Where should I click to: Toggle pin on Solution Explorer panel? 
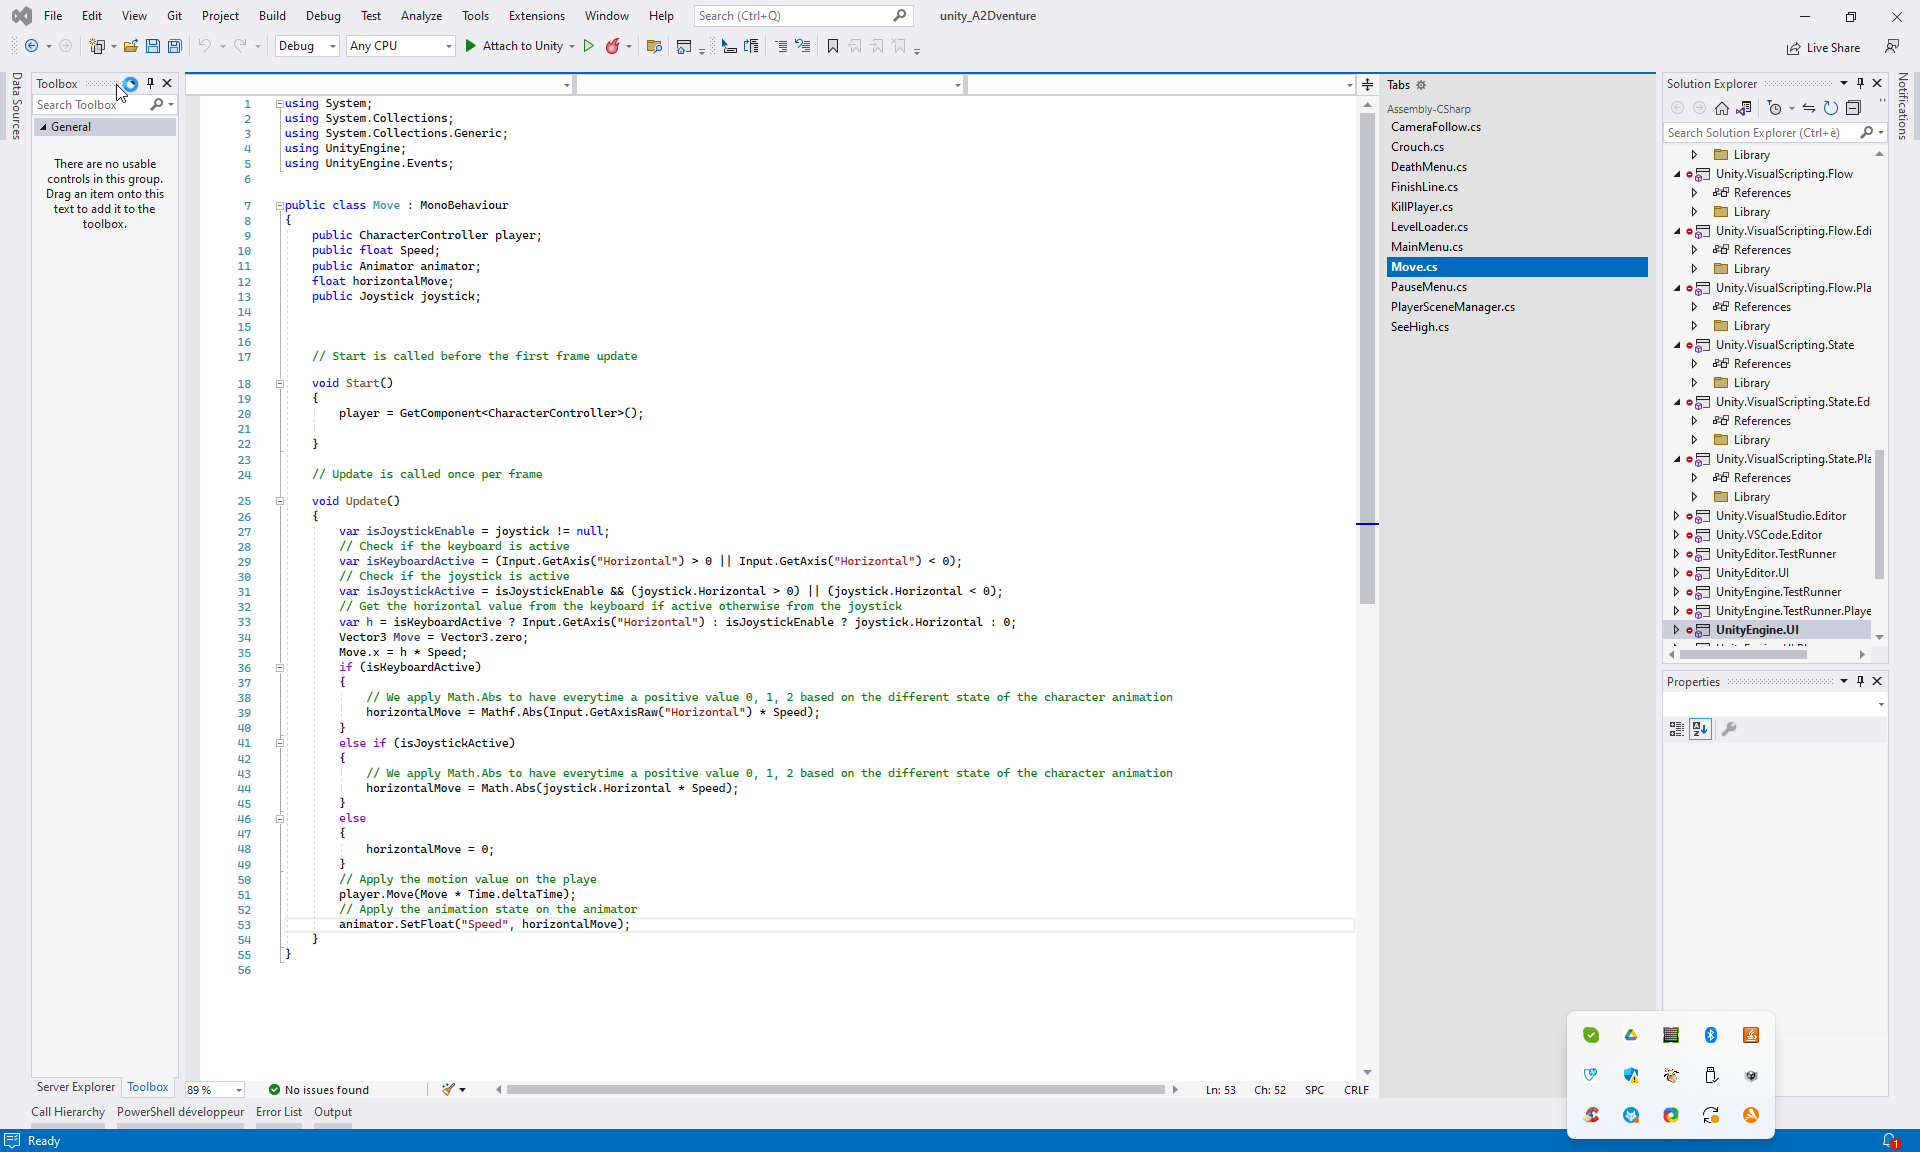click(1860, 84)
